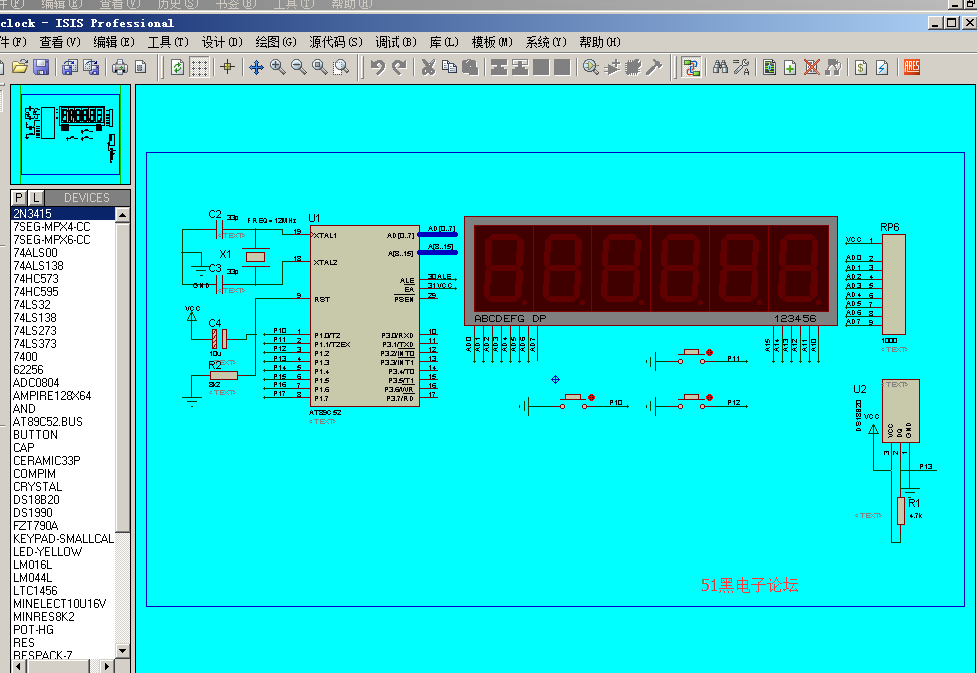Image resolution: width=977 pixels, height=673 pixels.
Task: Click the Zoom To Area icon
Action: tap(341, 67)
